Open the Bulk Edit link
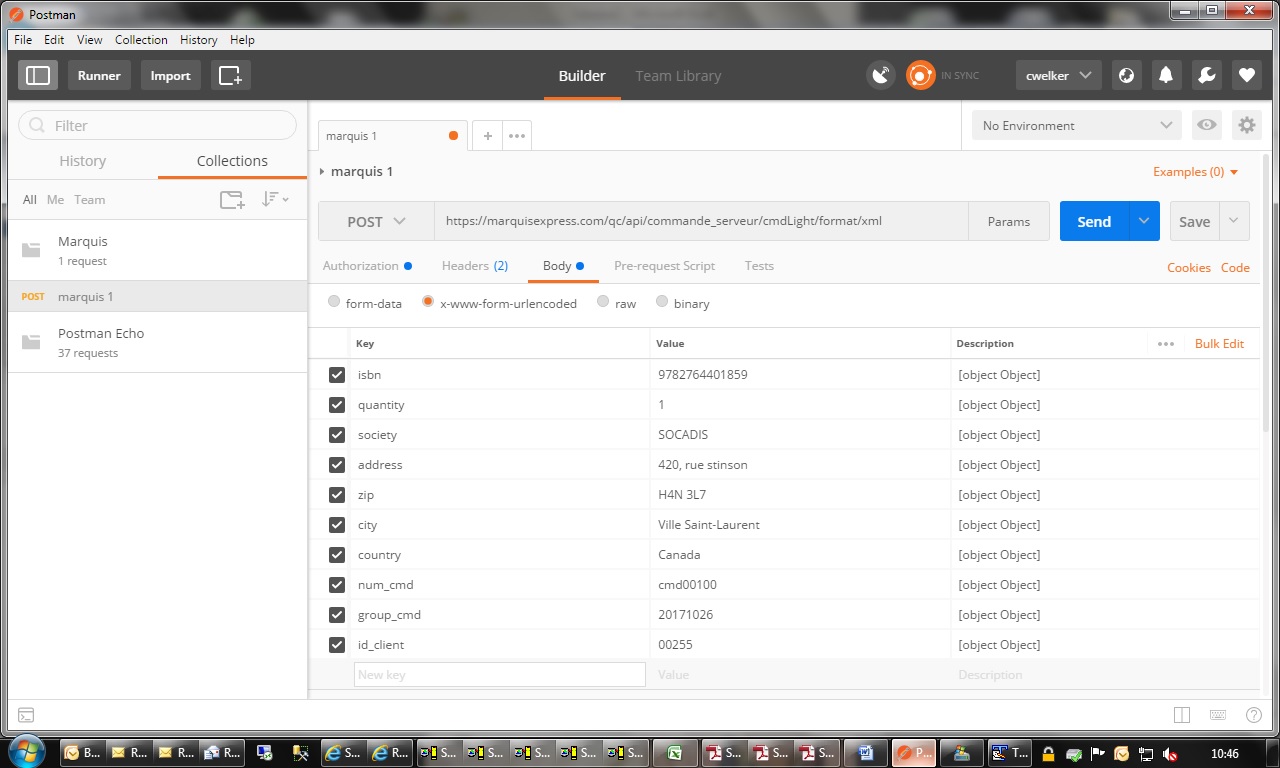This screenshot has height=768, width=1280. (1219, 343)
